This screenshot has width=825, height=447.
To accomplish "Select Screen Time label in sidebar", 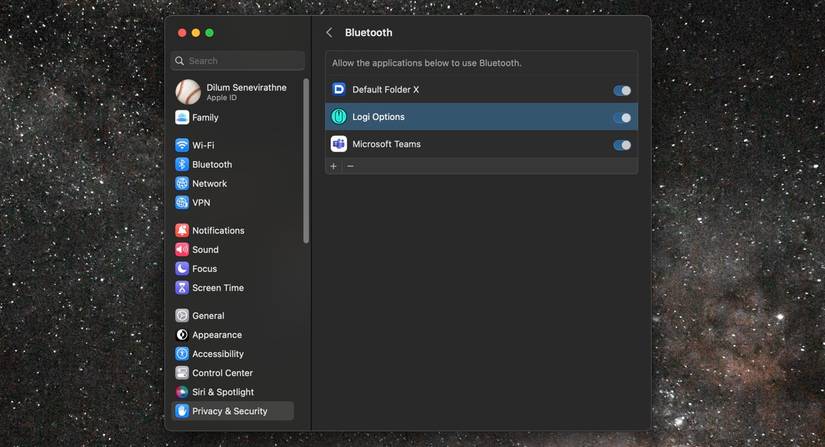I will (218, 288).
